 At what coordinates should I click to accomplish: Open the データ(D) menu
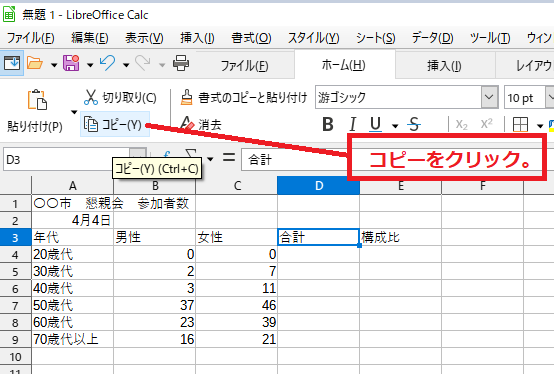433,38
